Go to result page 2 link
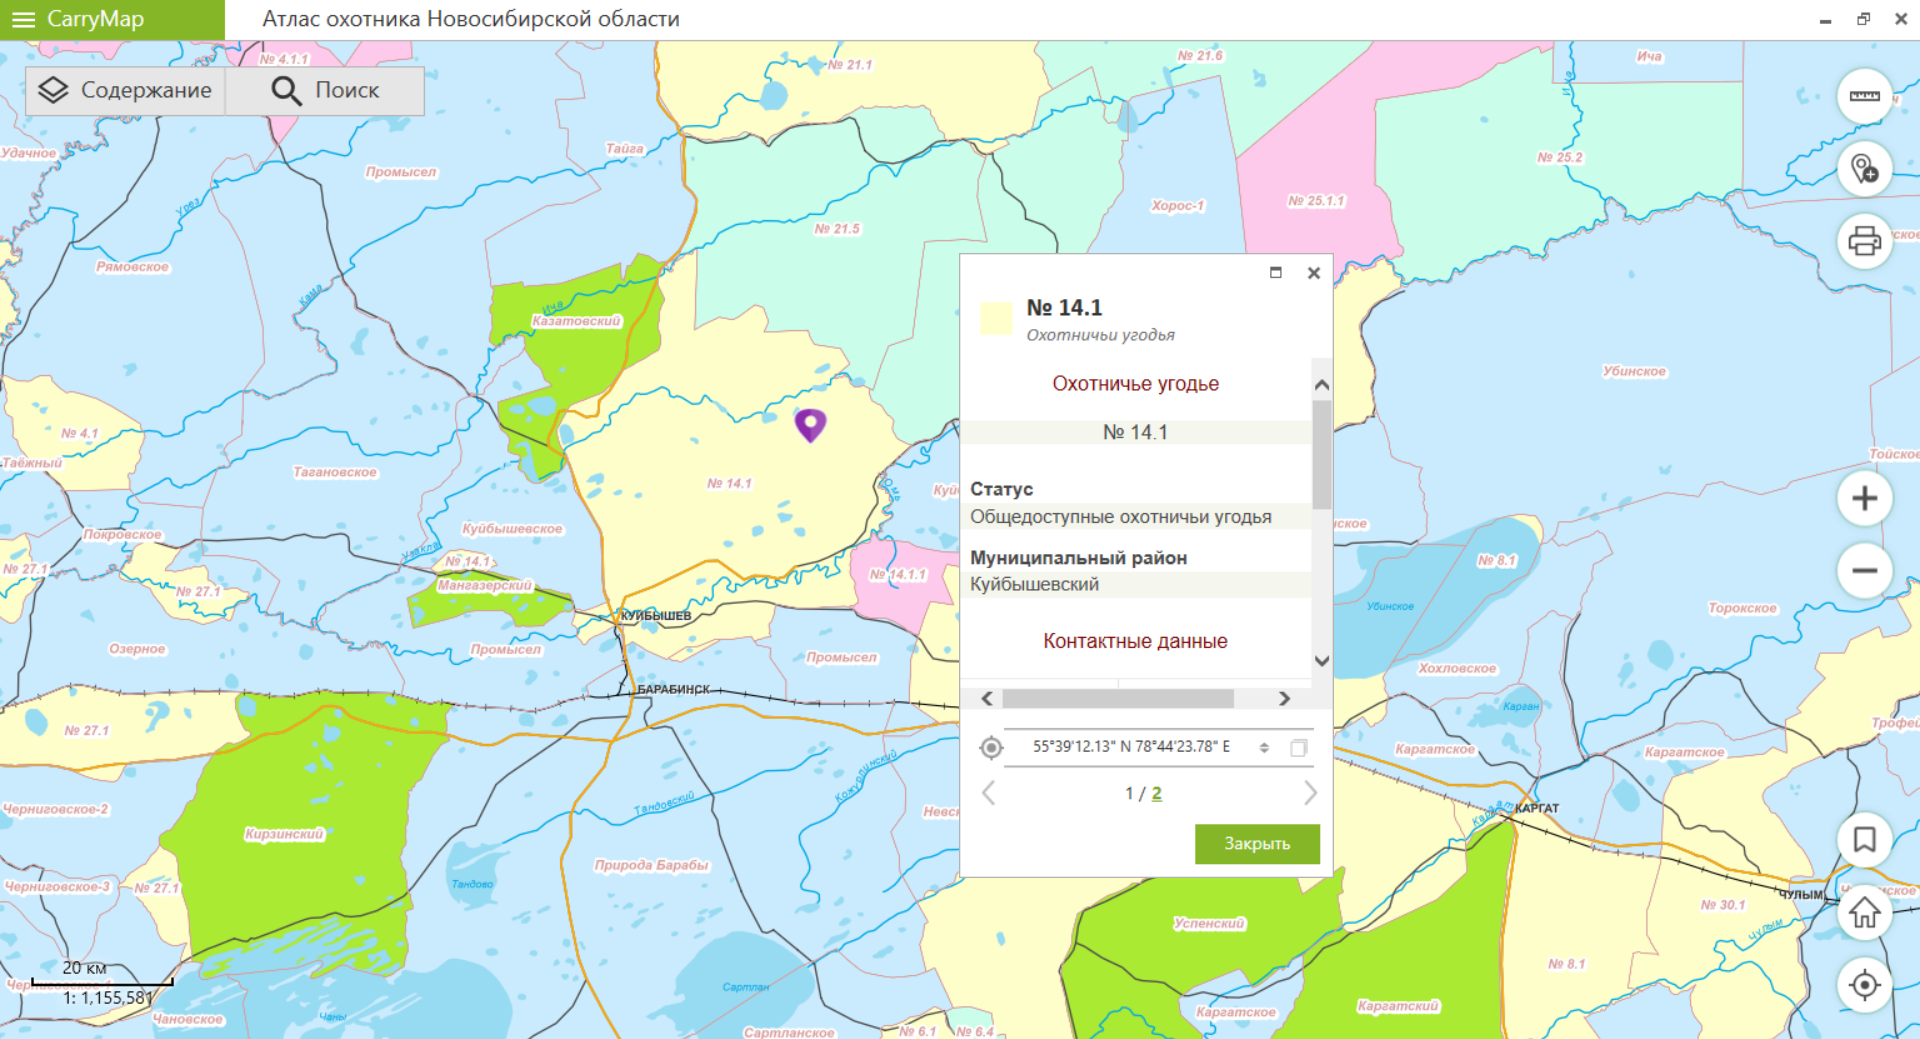1920x1039 pixels. click(1157, 793)
